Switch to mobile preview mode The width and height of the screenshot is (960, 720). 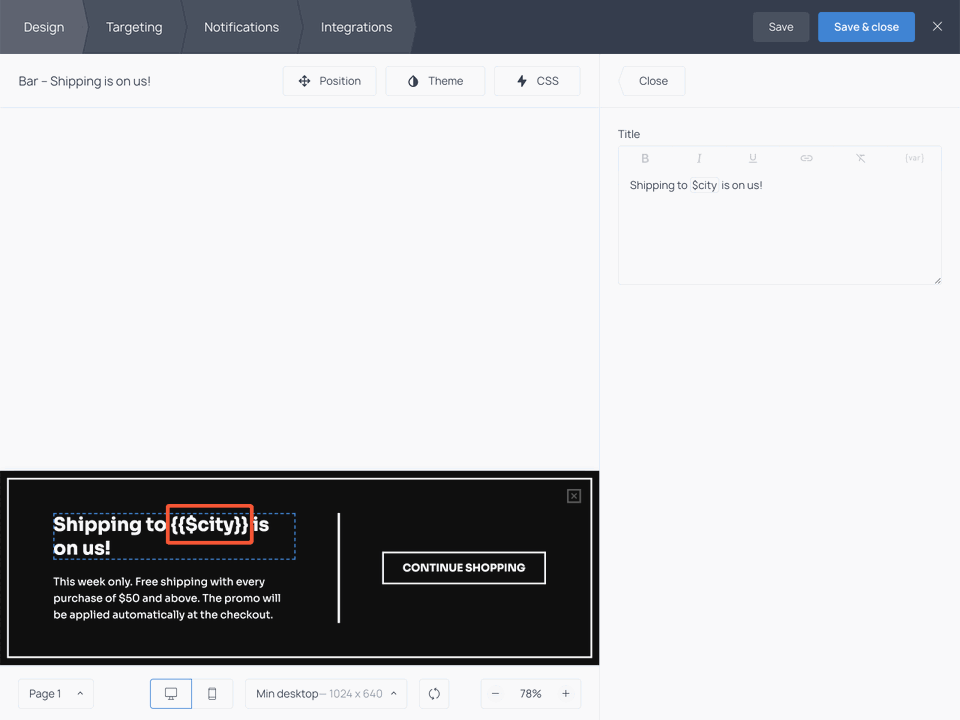click(x=212, y=694)
